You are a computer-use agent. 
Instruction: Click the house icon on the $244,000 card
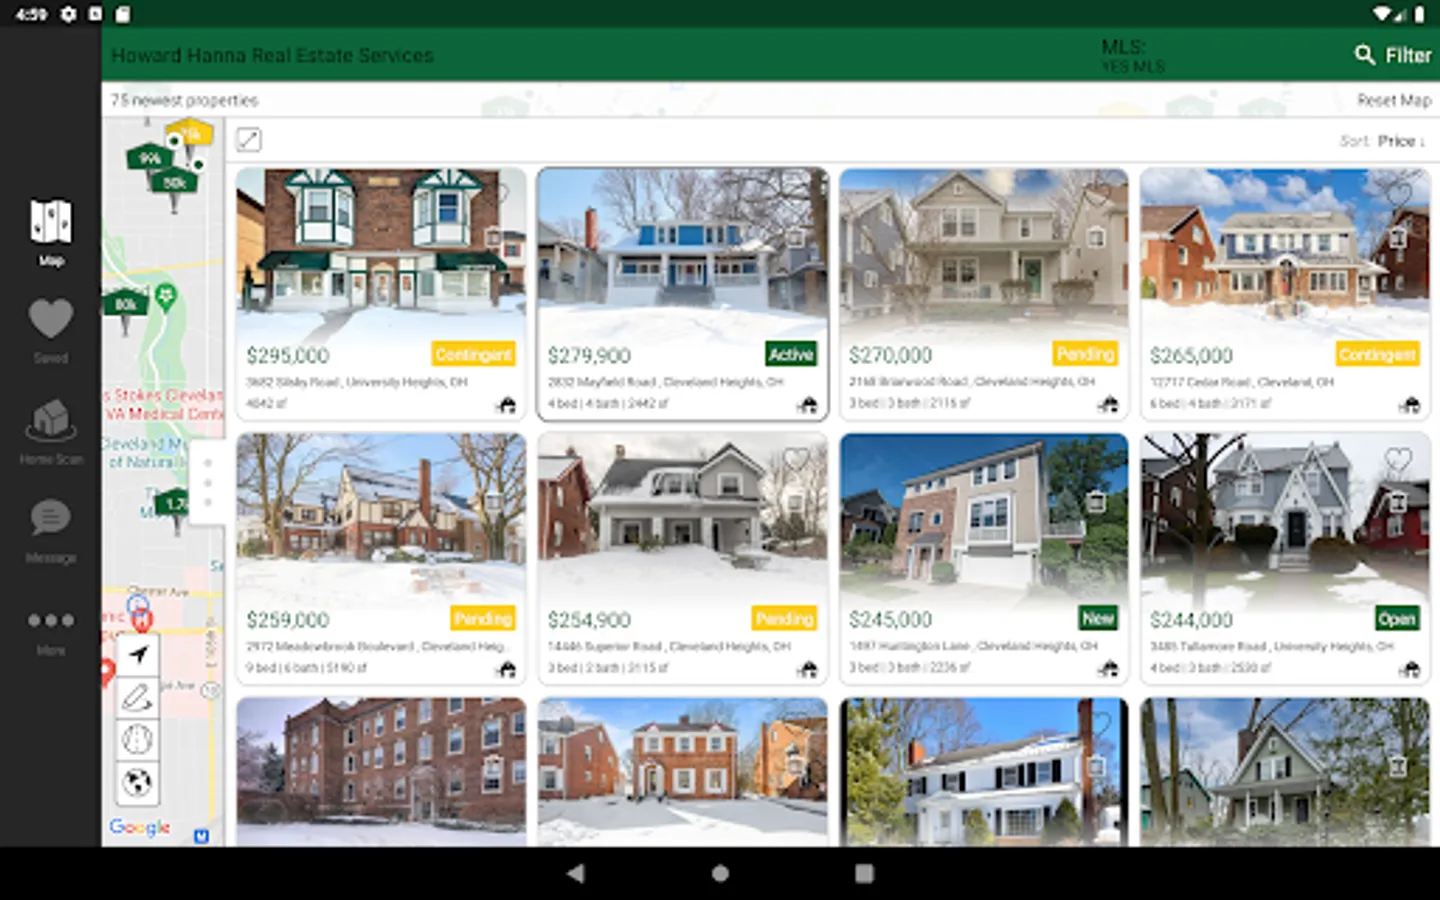[x=1410, y=669]
